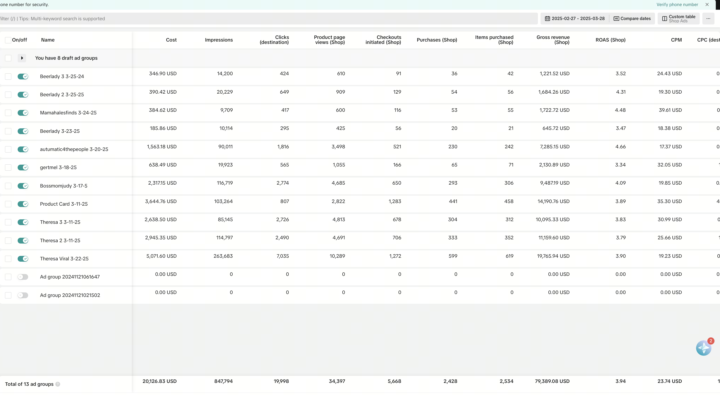Sort by ROAS (Shop) column header
Image resolution: width=720 pixels, height=395 pixels.
[x=610, y=40]
